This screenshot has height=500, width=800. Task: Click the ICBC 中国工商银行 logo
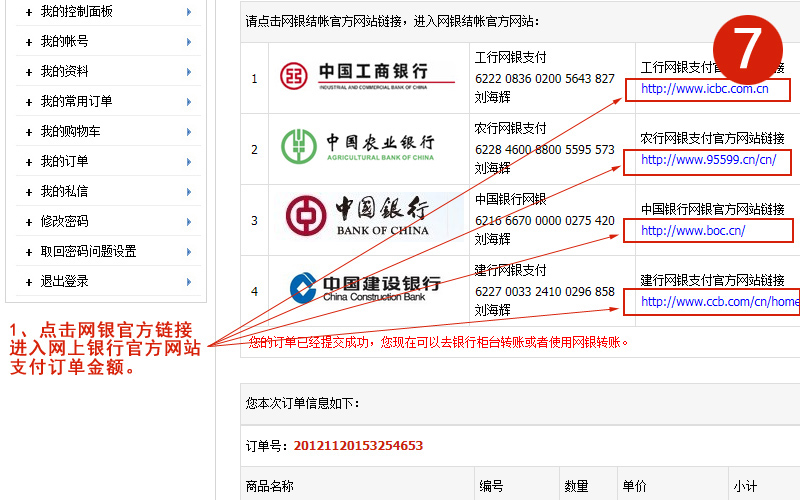(367, 76)
